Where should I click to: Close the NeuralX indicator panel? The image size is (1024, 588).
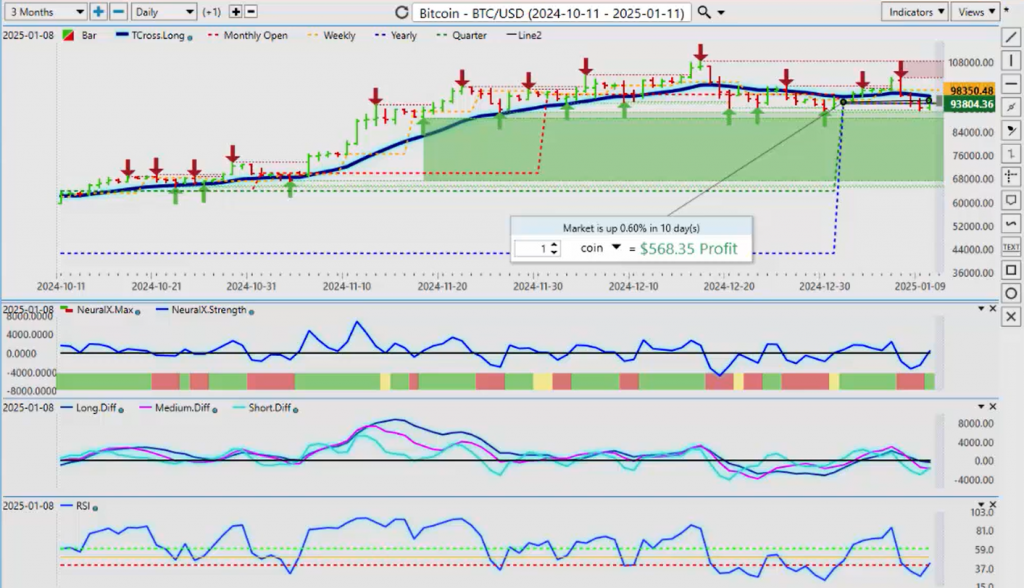pos(993,308)
